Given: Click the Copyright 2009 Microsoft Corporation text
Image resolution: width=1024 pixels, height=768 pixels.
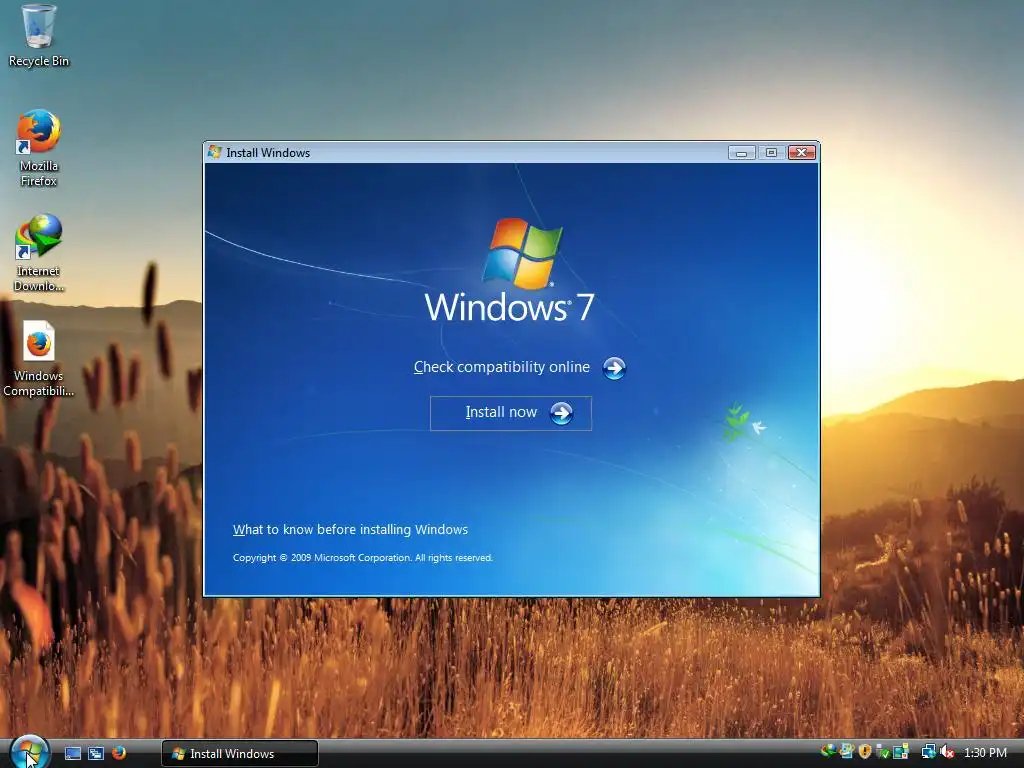Looking at the screenshot, I should (x=362, y=558).
